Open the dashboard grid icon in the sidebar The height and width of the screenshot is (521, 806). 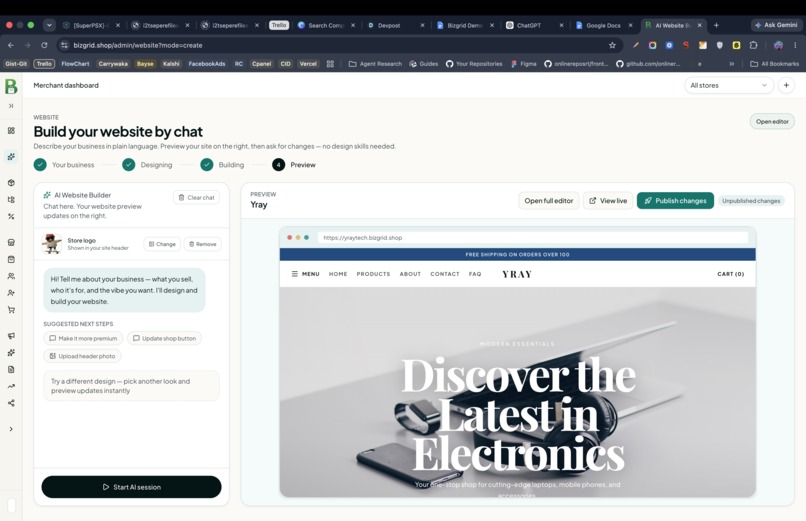[x=11, y=131]
